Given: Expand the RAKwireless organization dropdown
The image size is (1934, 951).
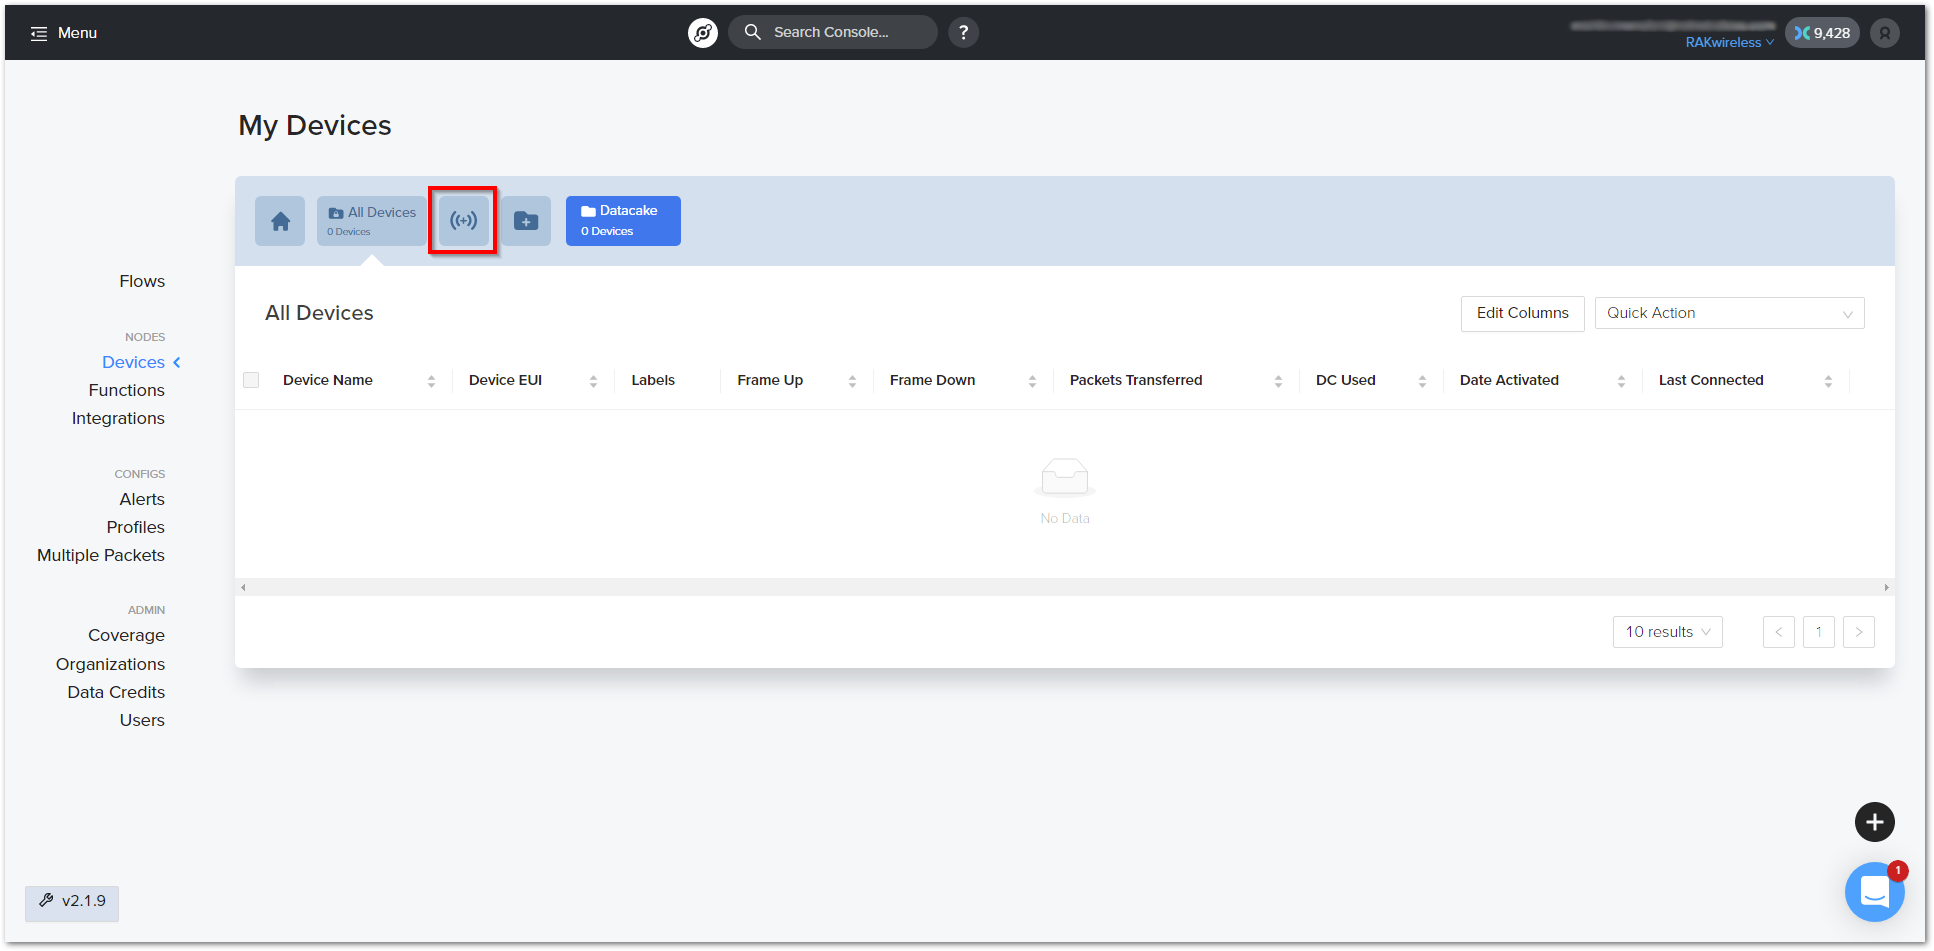Looking at the screenshot, I should [1729, 42].
